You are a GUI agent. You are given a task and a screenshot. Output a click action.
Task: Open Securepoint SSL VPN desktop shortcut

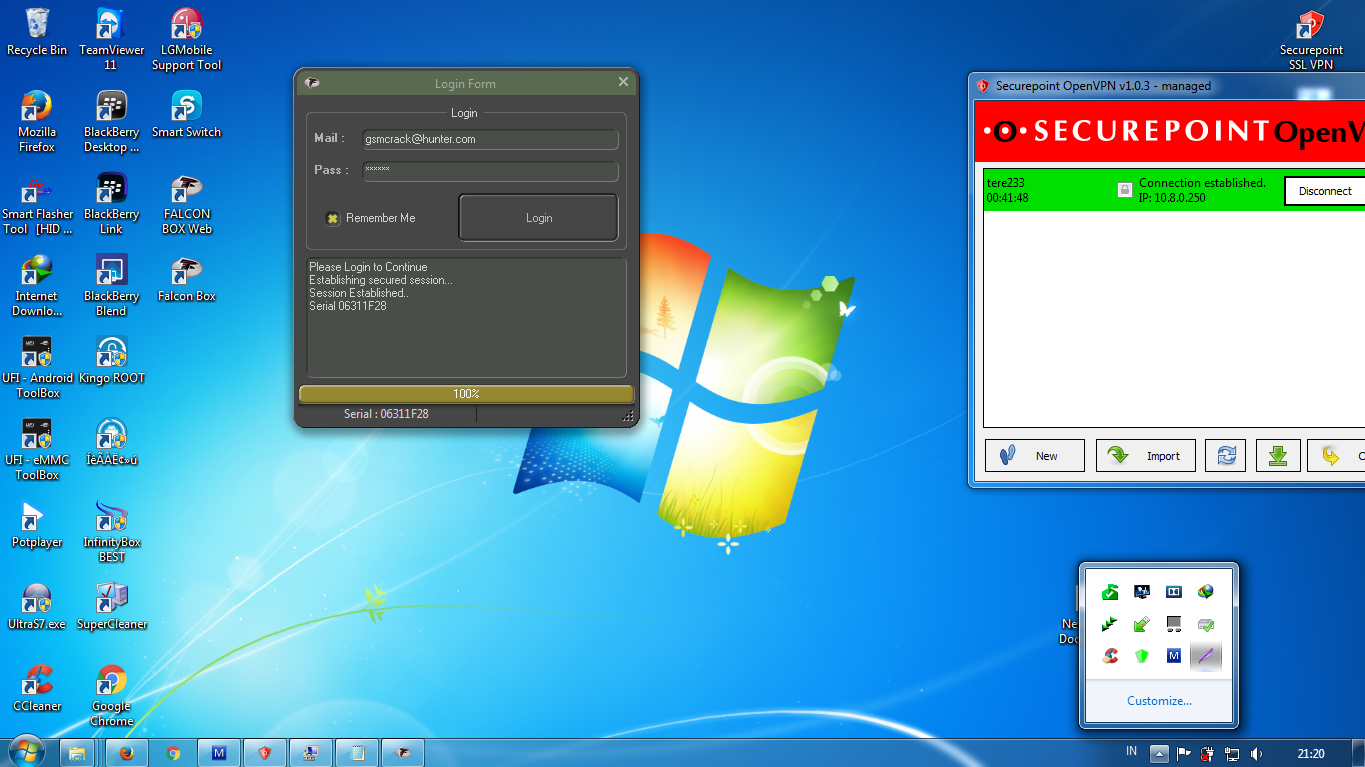pyautogui.click(x=1312, y=39)
